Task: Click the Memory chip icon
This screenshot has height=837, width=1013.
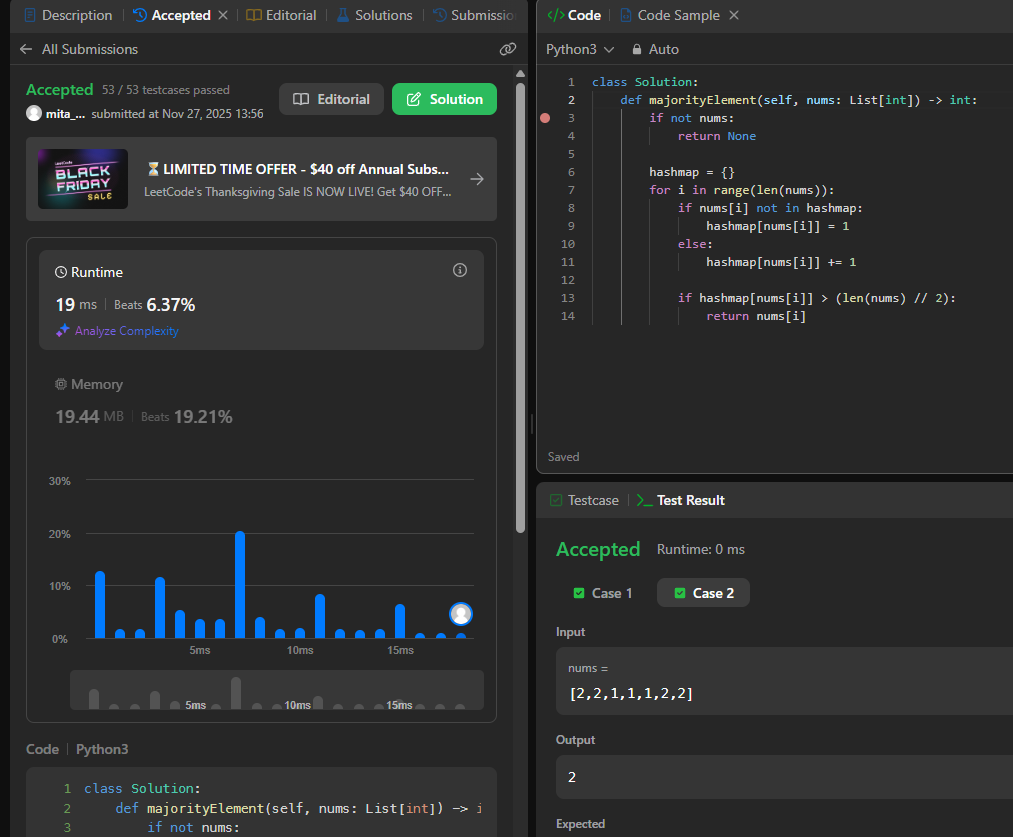Action: (61, 384)
